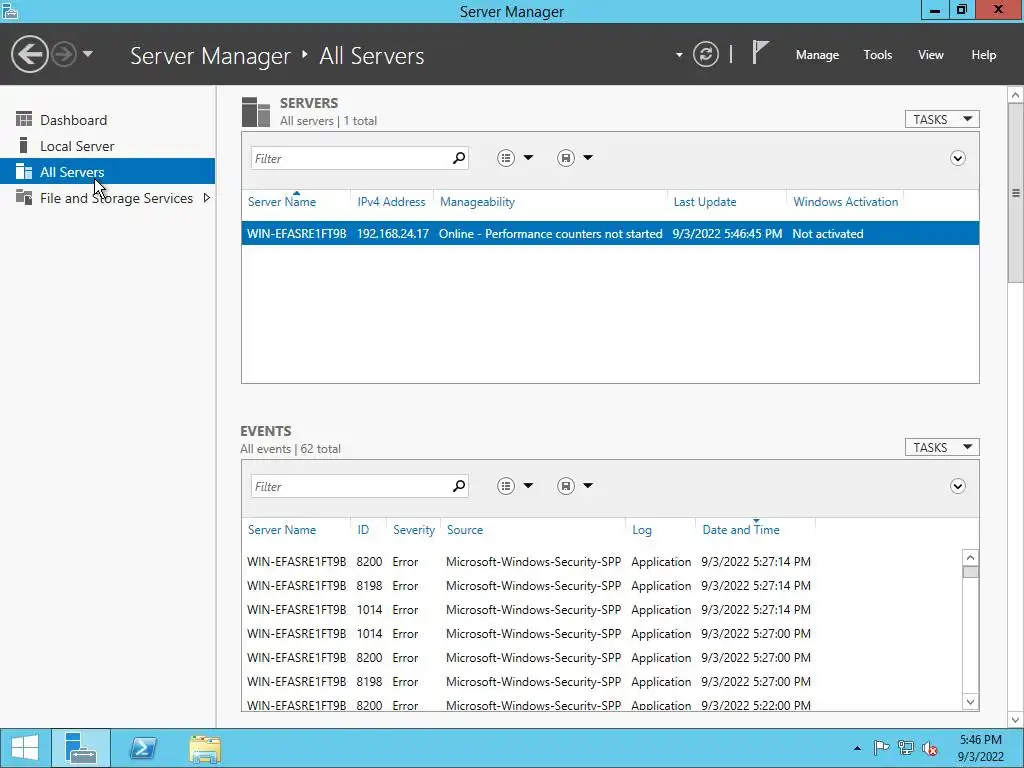Image resolution: width=1024 pixels, height=768 pixels.
Task: Click the All Servers sidebar icon
Action: [x=24, y=171]
